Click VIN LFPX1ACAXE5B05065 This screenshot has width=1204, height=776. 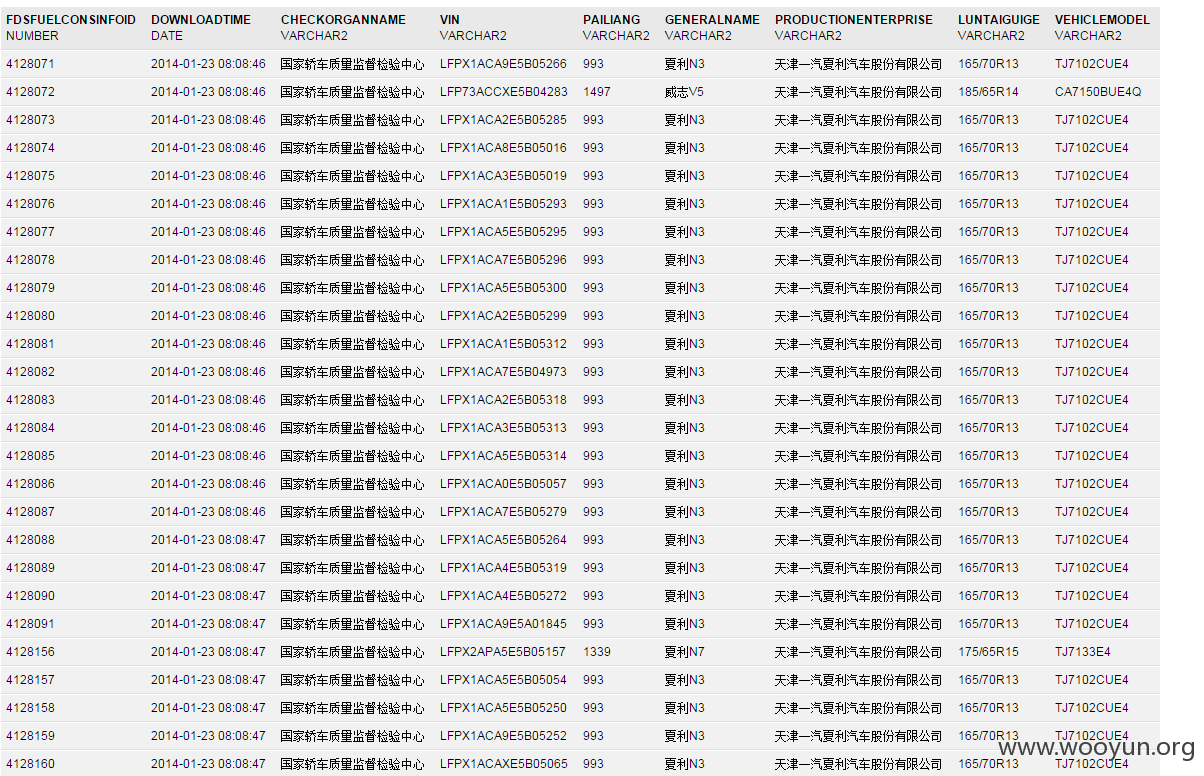[x=503, y=764]
